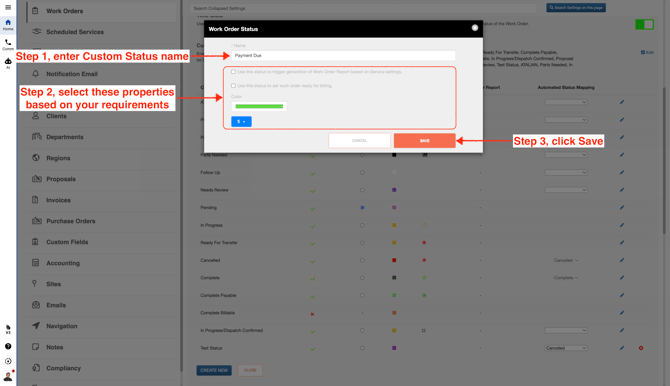The height and width of the screenshot is (386, 670).
Task: Open Test Status Canceled mapping dropdown
Action: click(x=566, y=348)
